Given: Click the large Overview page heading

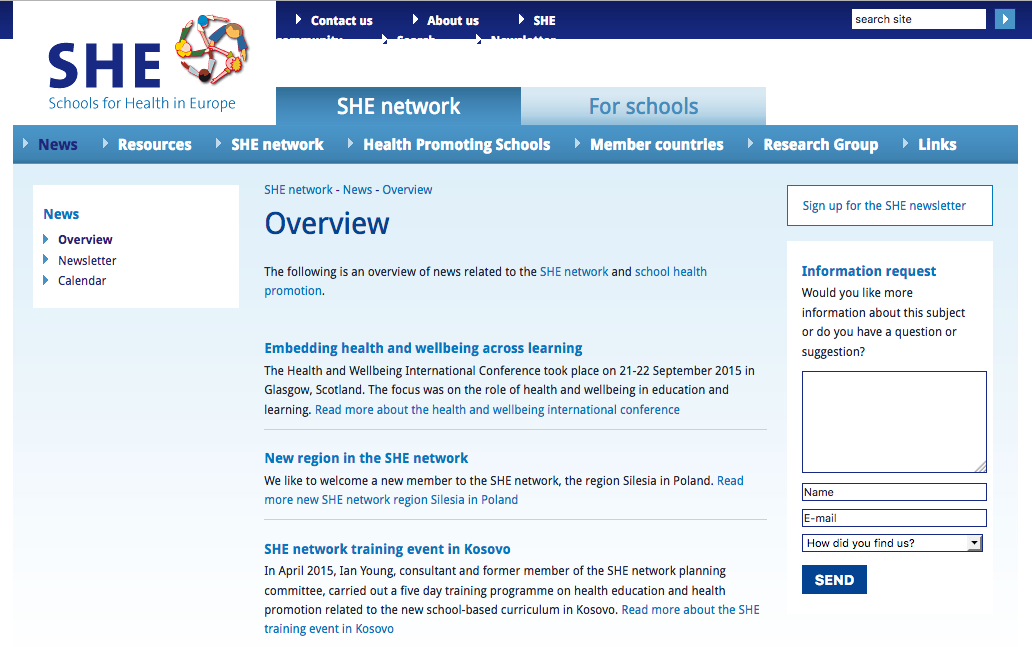Looking at the screenshot, I should [x=327, y=224].
